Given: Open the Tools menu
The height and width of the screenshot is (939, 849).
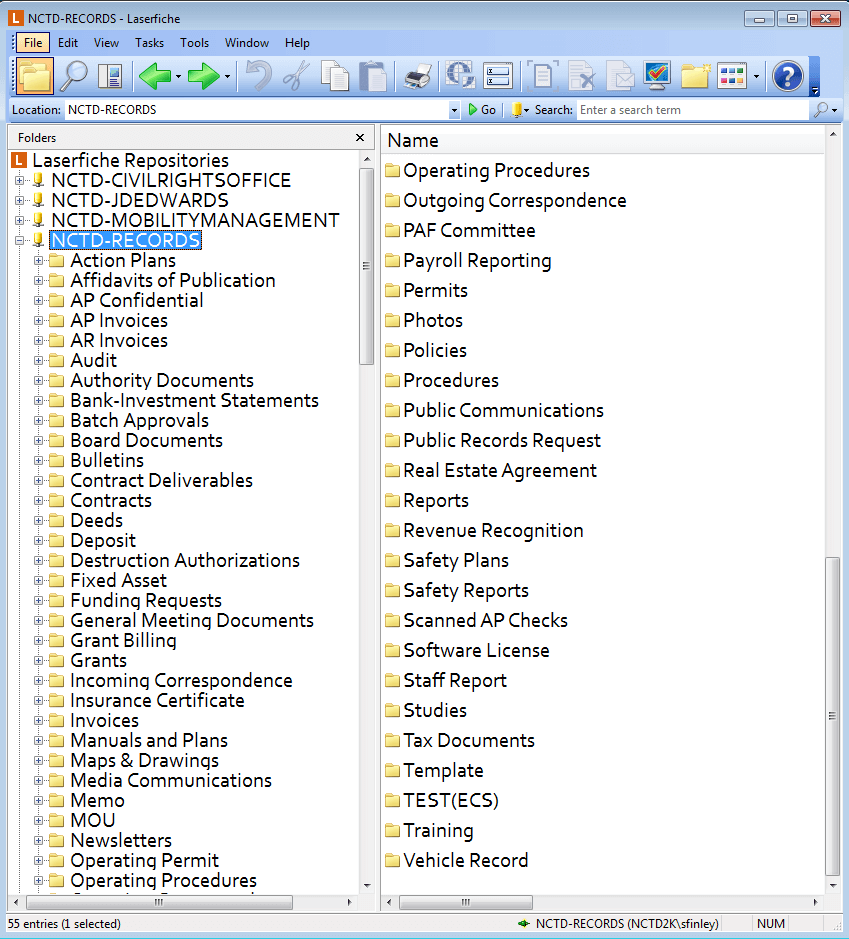Looking at the screenshot, I should pyautogui.click(x=195, y=43).
